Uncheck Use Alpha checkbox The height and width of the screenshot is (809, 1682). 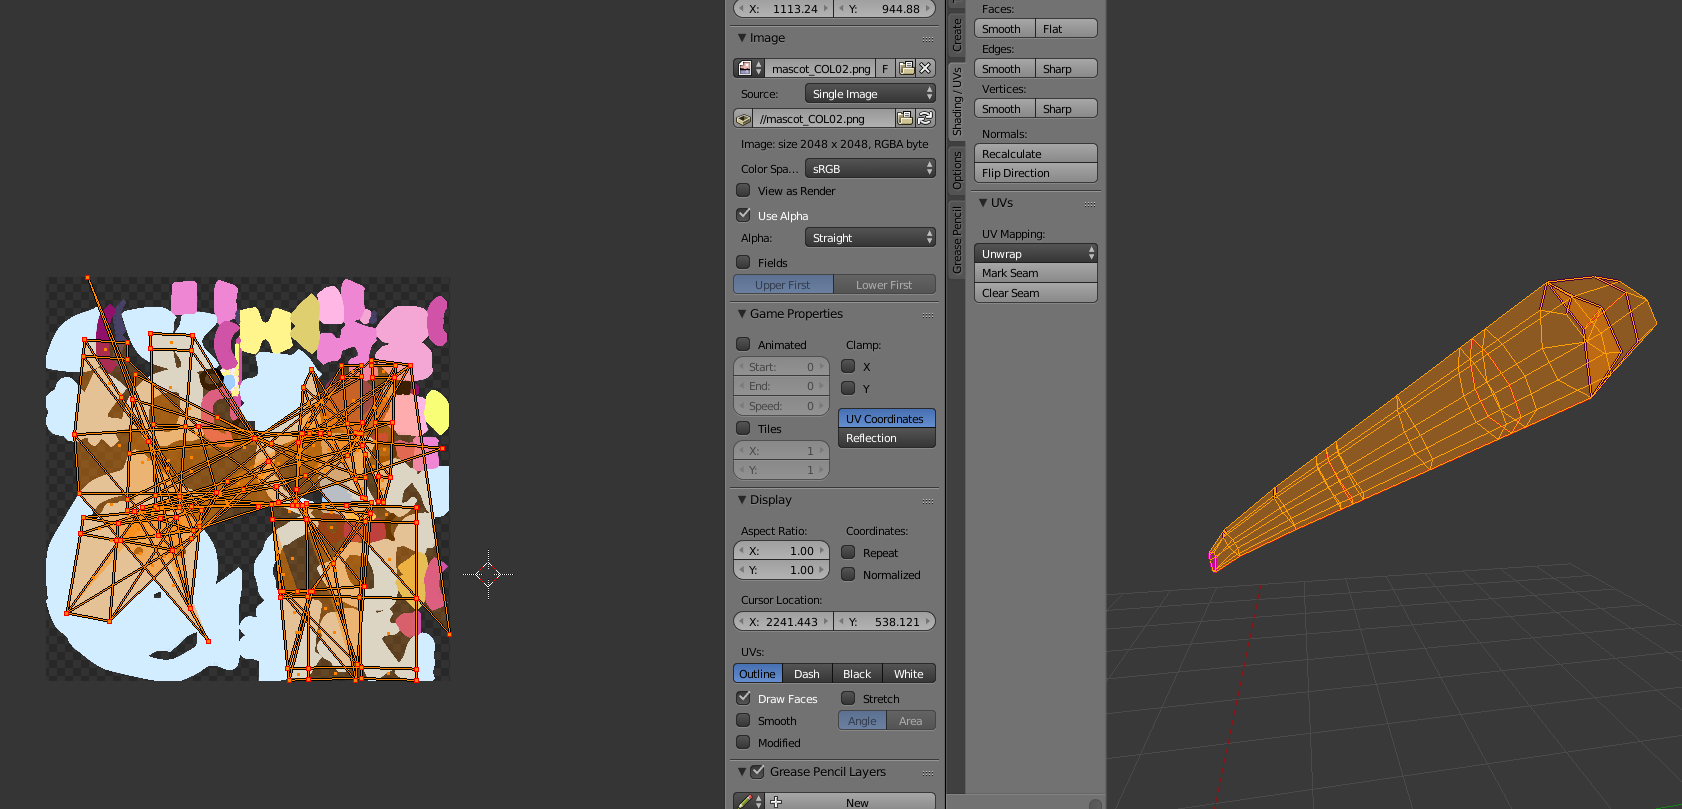click(x=743, y=215)
